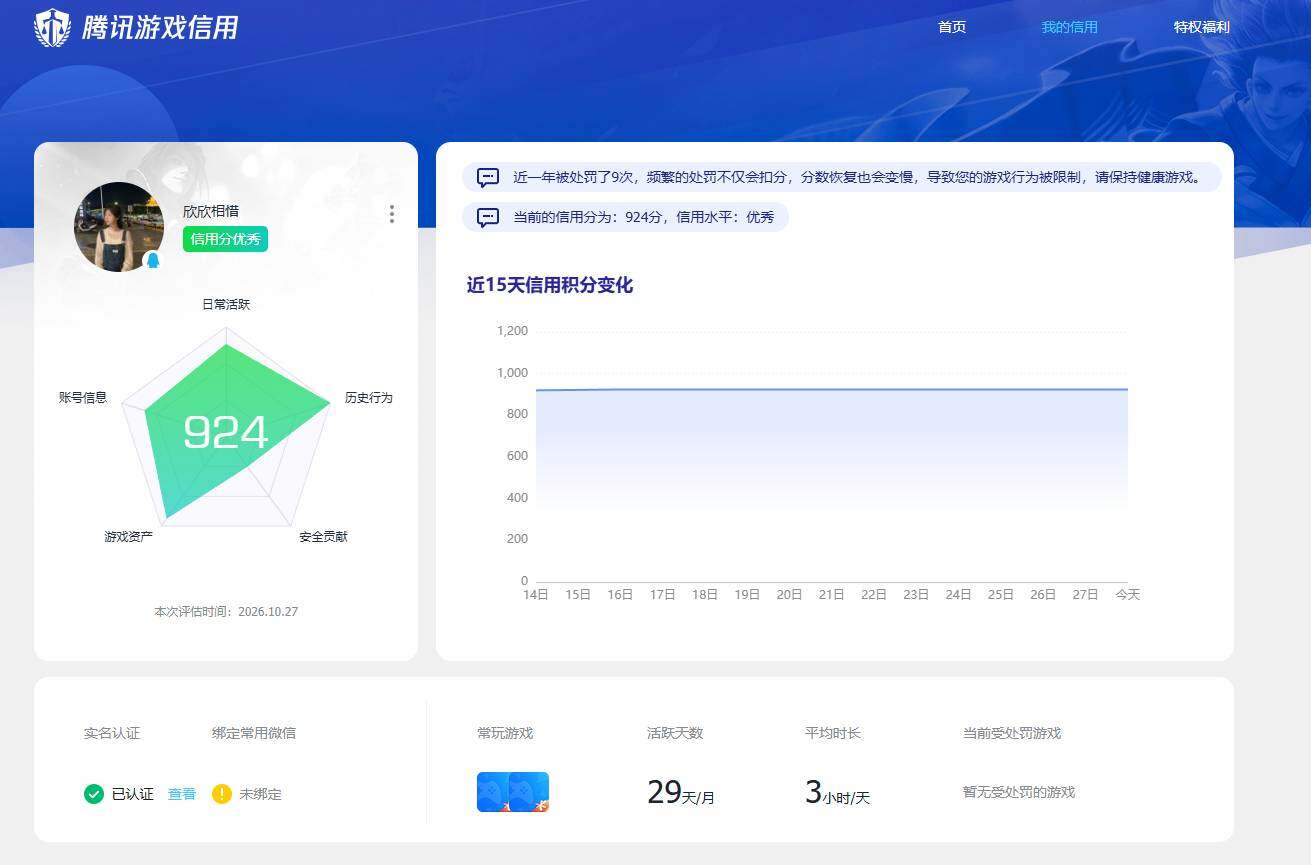Click the 29天/月 active days value
Image resolution: width=1311 pixels, height=865 pixels.
tap(681, 793)
